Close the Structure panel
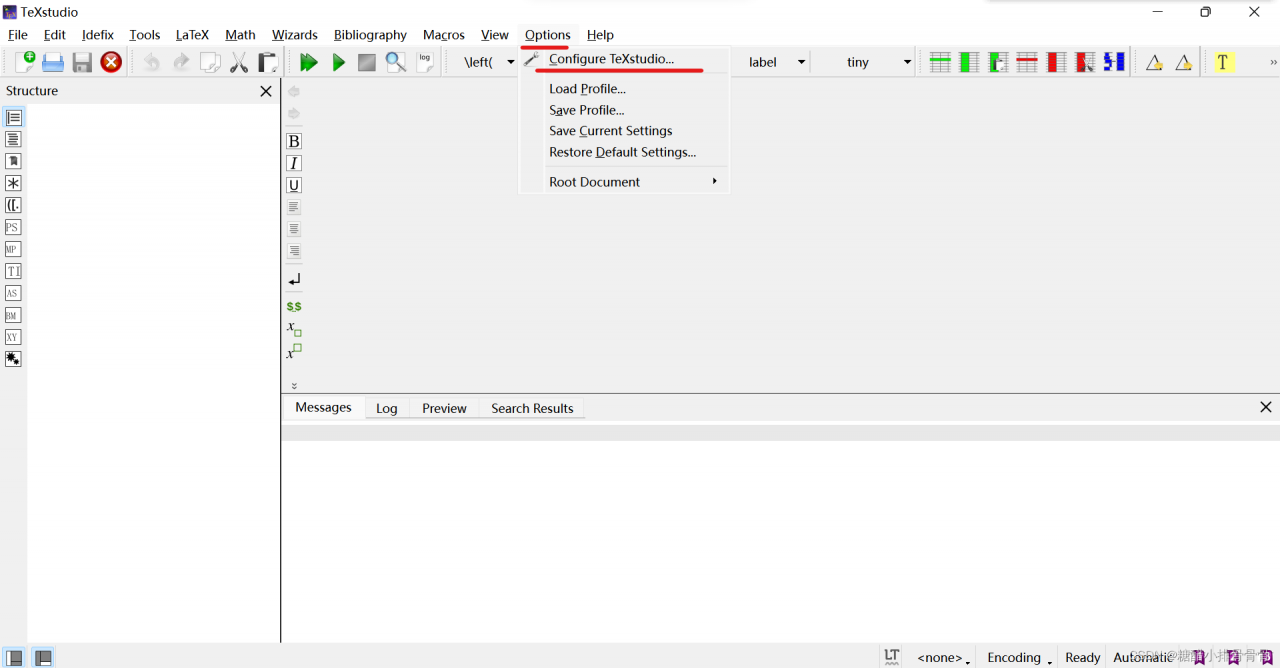This screenshot has width=1280, height=668. coord(266,91)
